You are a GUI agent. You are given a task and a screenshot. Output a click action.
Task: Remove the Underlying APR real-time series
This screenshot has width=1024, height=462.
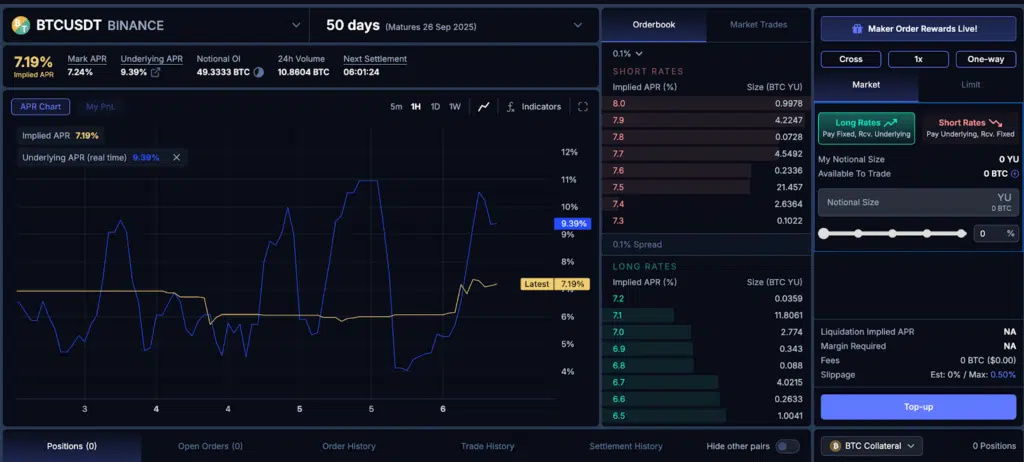[176, 157]
